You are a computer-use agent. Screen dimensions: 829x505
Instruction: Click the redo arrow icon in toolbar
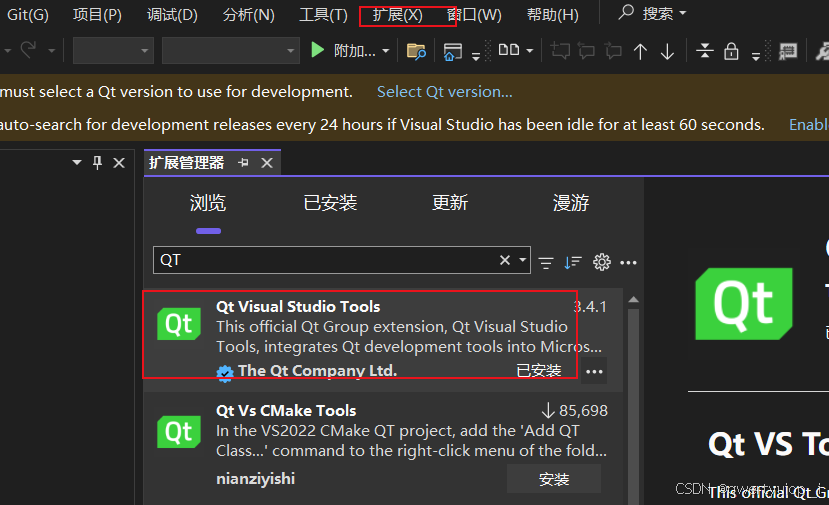pos(28,50)
